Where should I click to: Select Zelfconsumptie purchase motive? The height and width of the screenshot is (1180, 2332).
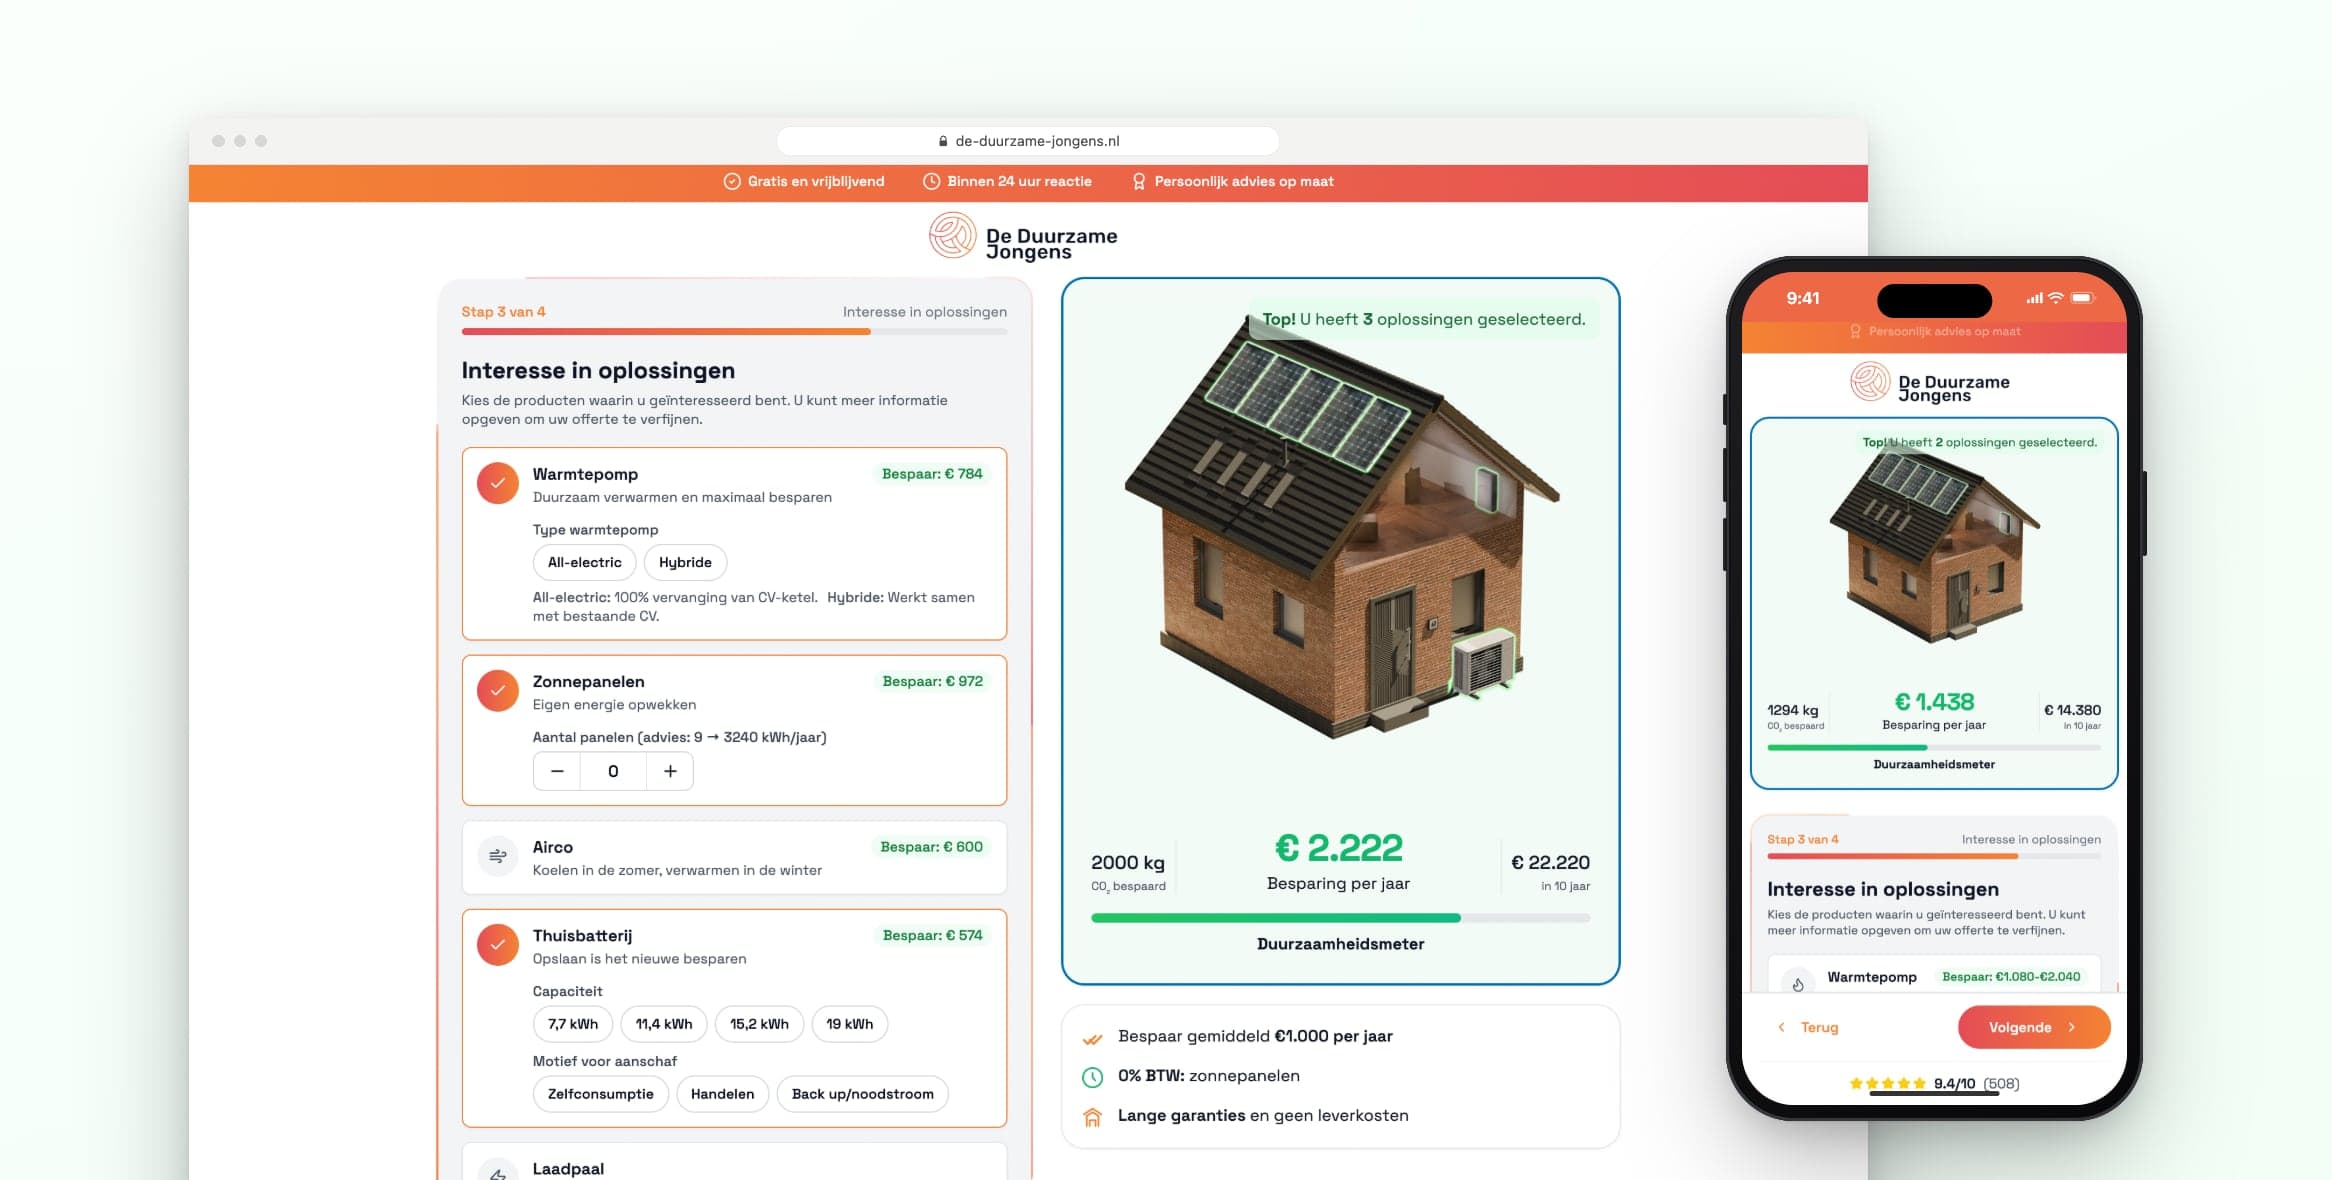tap(600, 1094)
